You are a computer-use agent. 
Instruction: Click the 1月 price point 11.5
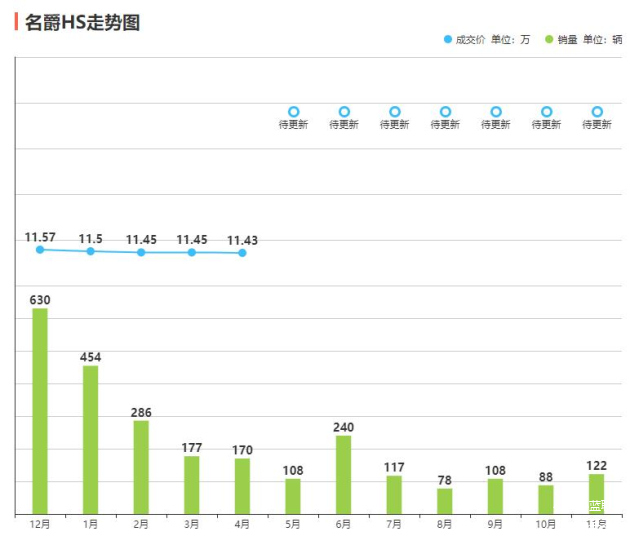point(90,251)
